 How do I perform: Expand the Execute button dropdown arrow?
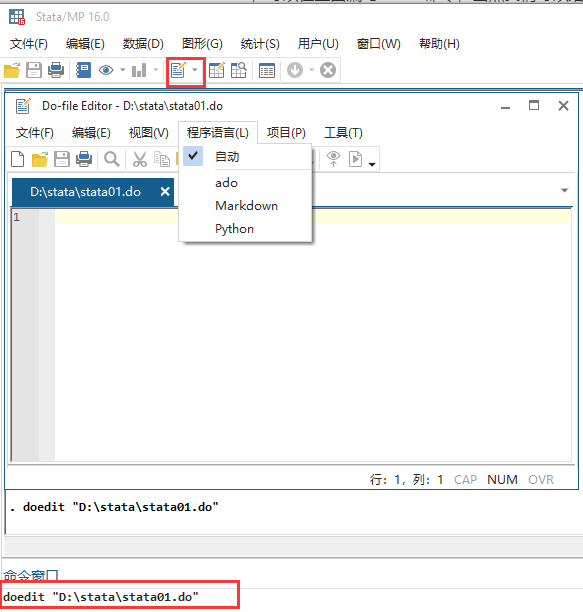pos(372,164)
